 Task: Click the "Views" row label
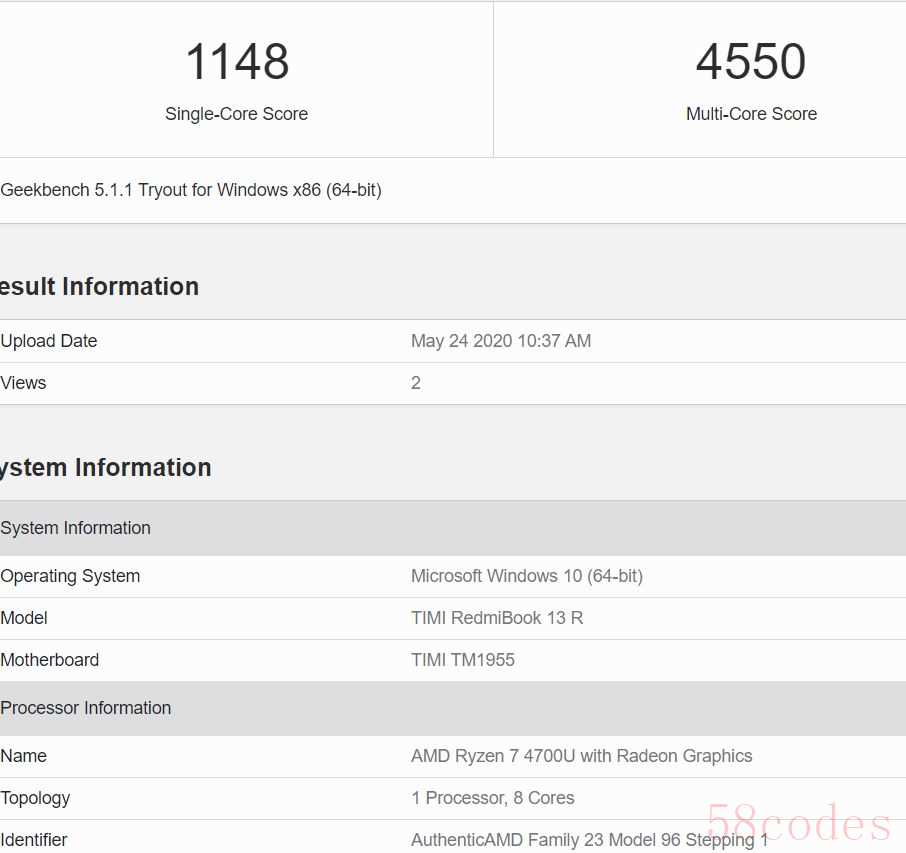(x=23, y=383)
